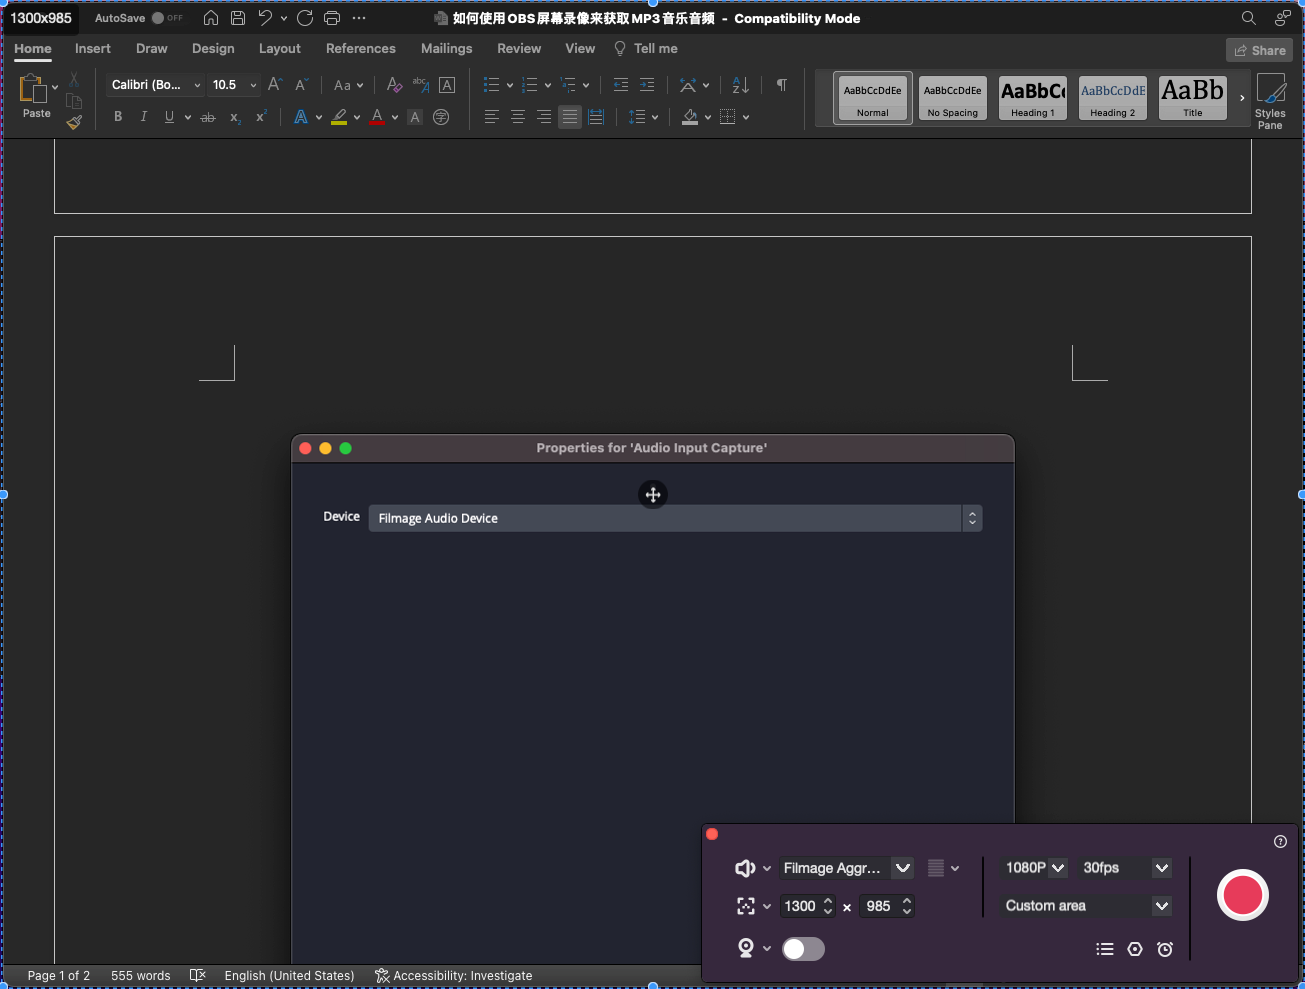
Task: Open the Custom area capture dropdown
Action: (1087, 906)
